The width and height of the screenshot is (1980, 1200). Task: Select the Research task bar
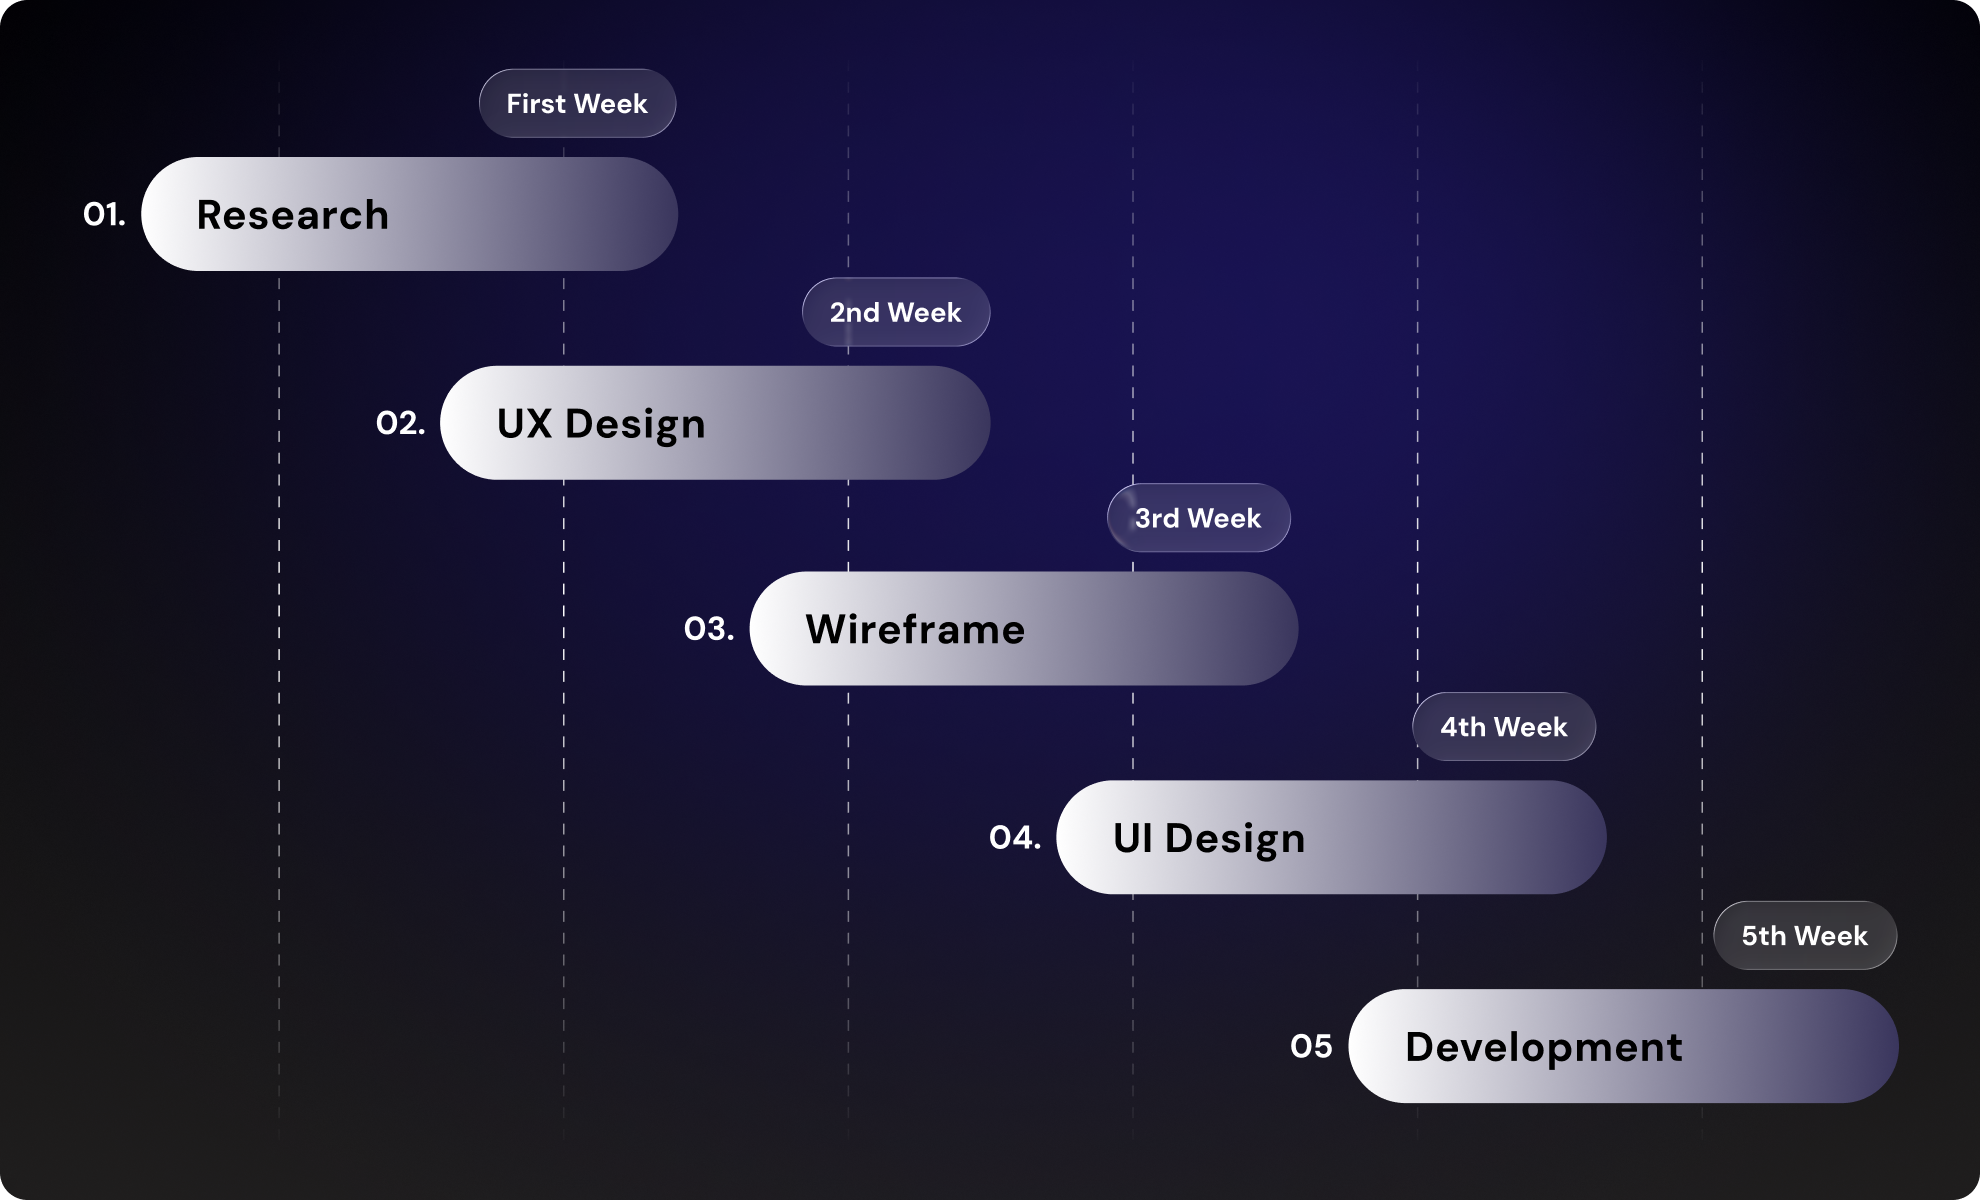[410, 213]
